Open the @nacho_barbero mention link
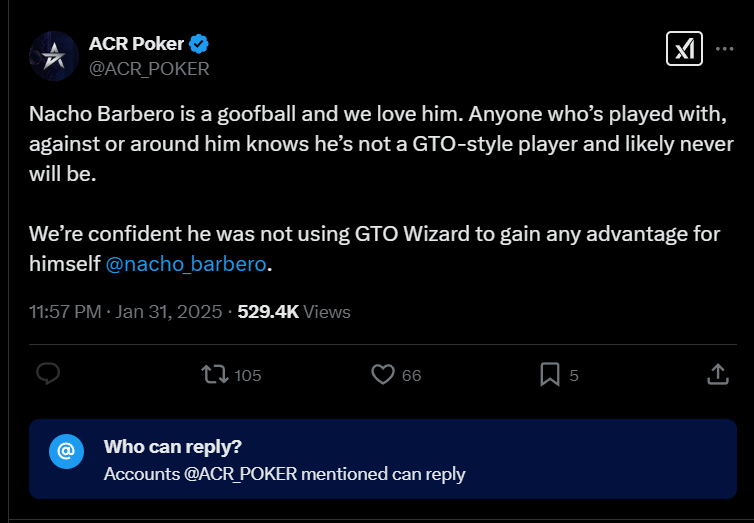 [188, 265]
